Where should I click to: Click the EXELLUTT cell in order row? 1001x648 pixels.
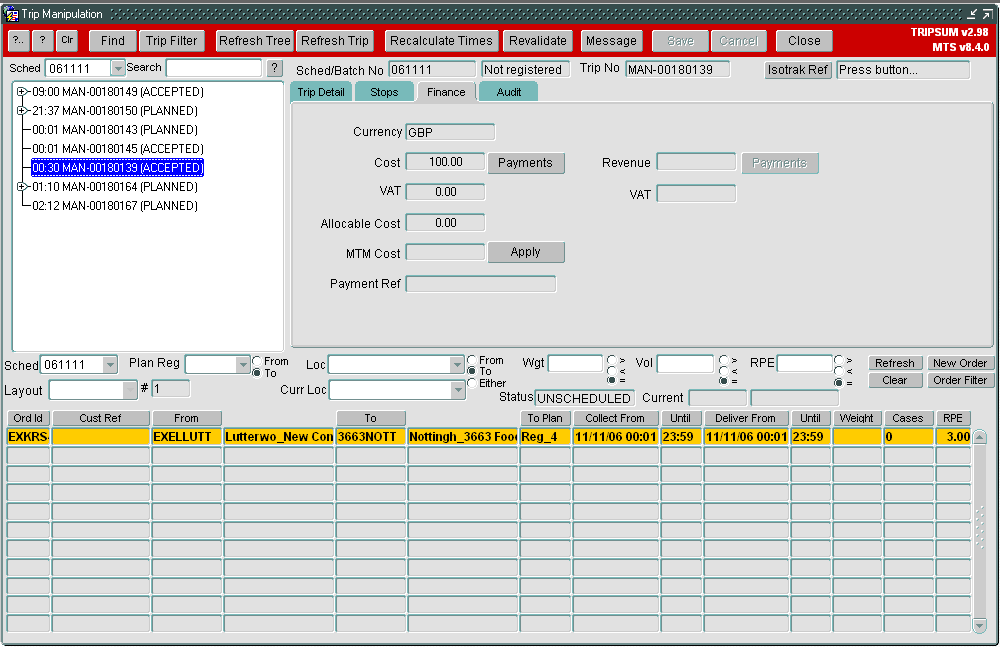click(x=186, y=437)
